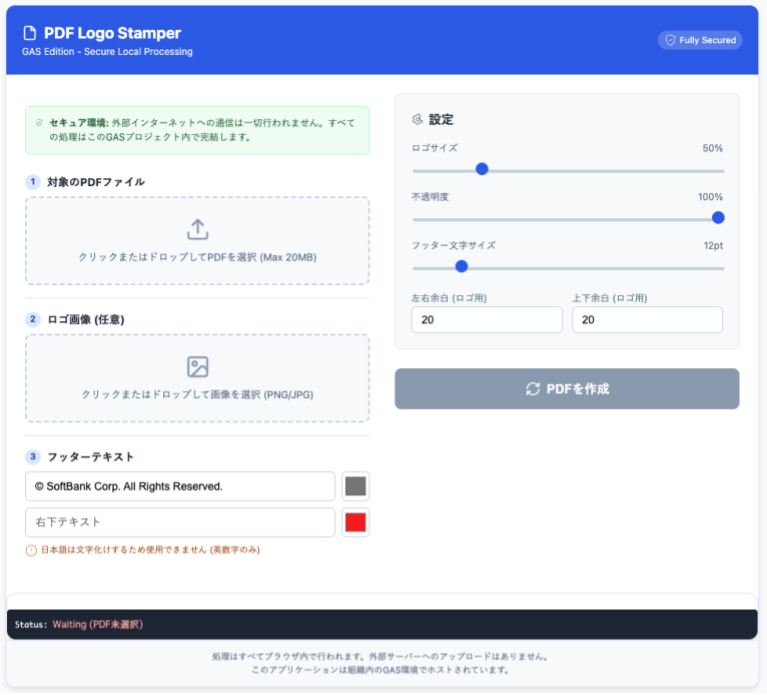The height and width of the screenshot is (695, 767).
Task: Click the 100% opacity value
Action: (x=710, y=197)
